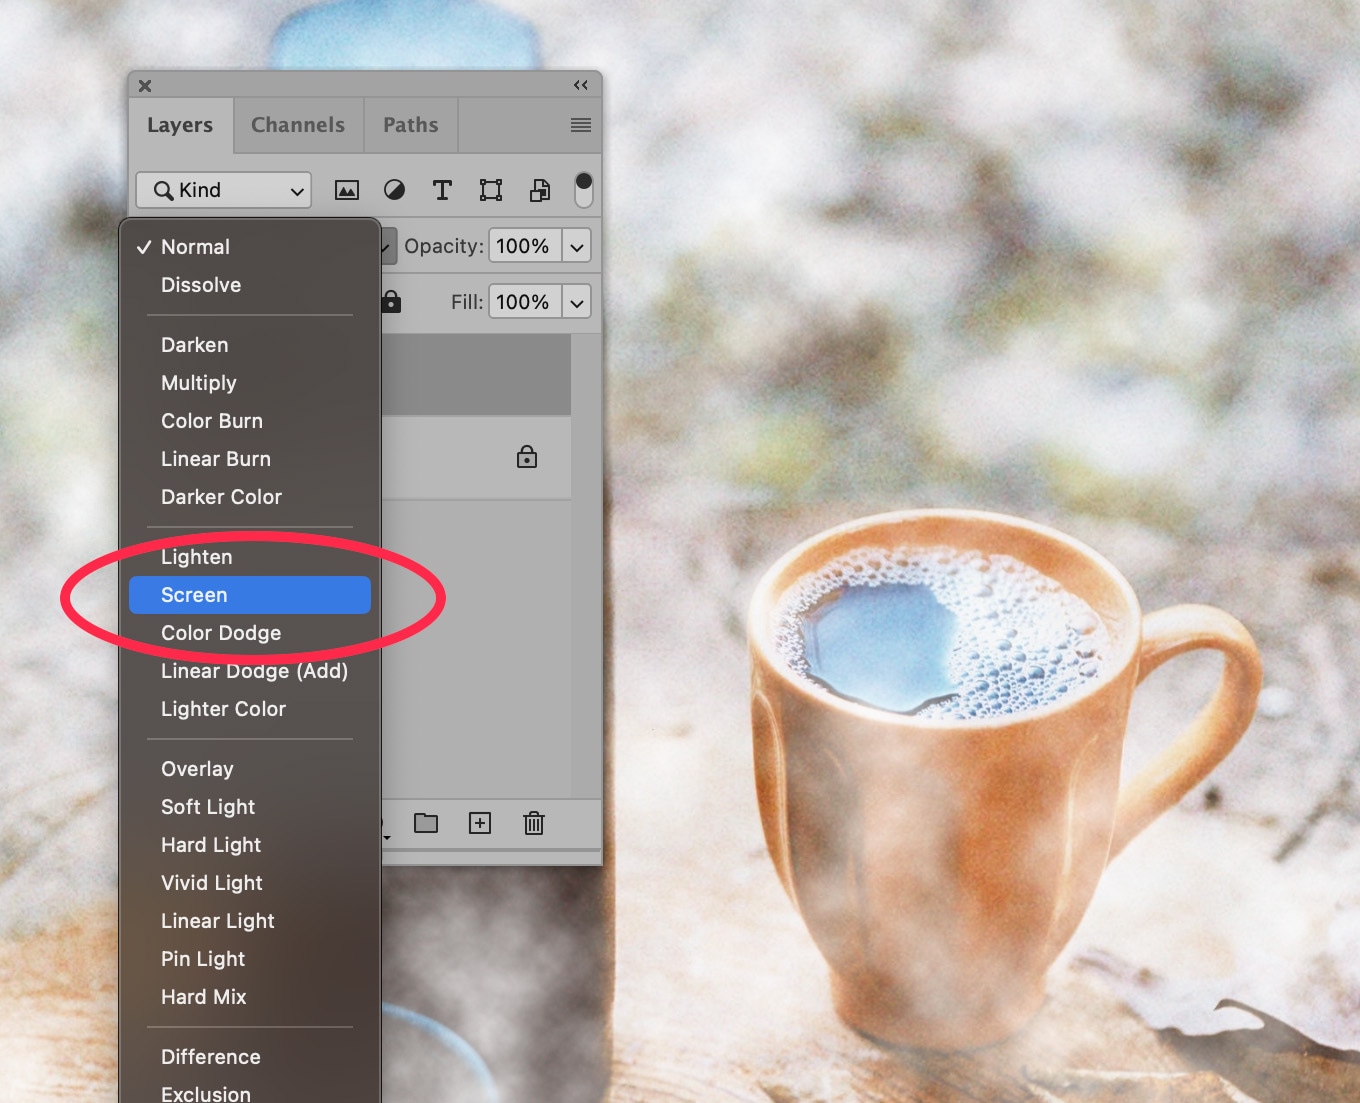Delete layer using the trash icon
The height and width of the screenshot is (1103, 1360).
click(x=534, y=823)
